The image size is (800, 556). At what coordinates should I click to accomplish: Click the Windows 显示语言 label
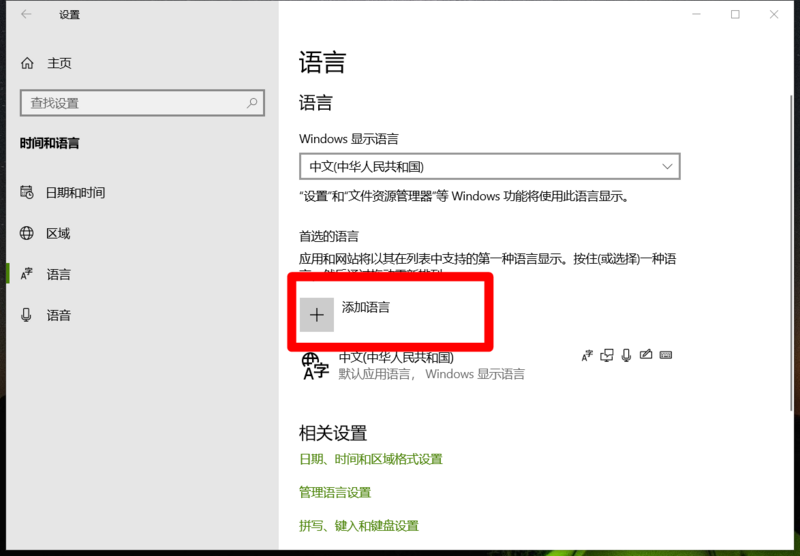pos(348,139)
